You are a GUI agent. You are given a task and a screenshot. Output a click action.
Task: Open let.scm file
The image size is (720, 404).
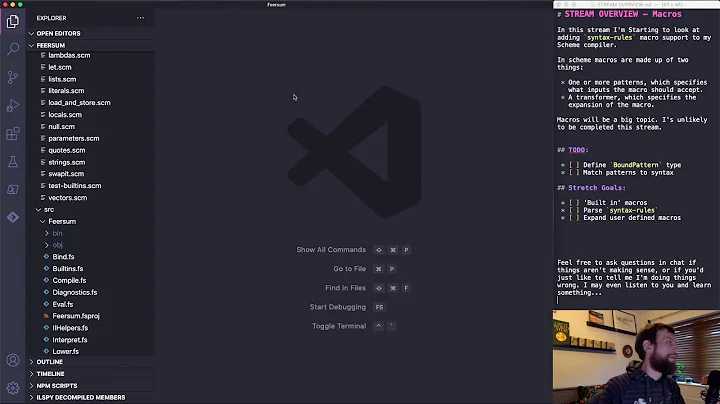pos(60,67)
